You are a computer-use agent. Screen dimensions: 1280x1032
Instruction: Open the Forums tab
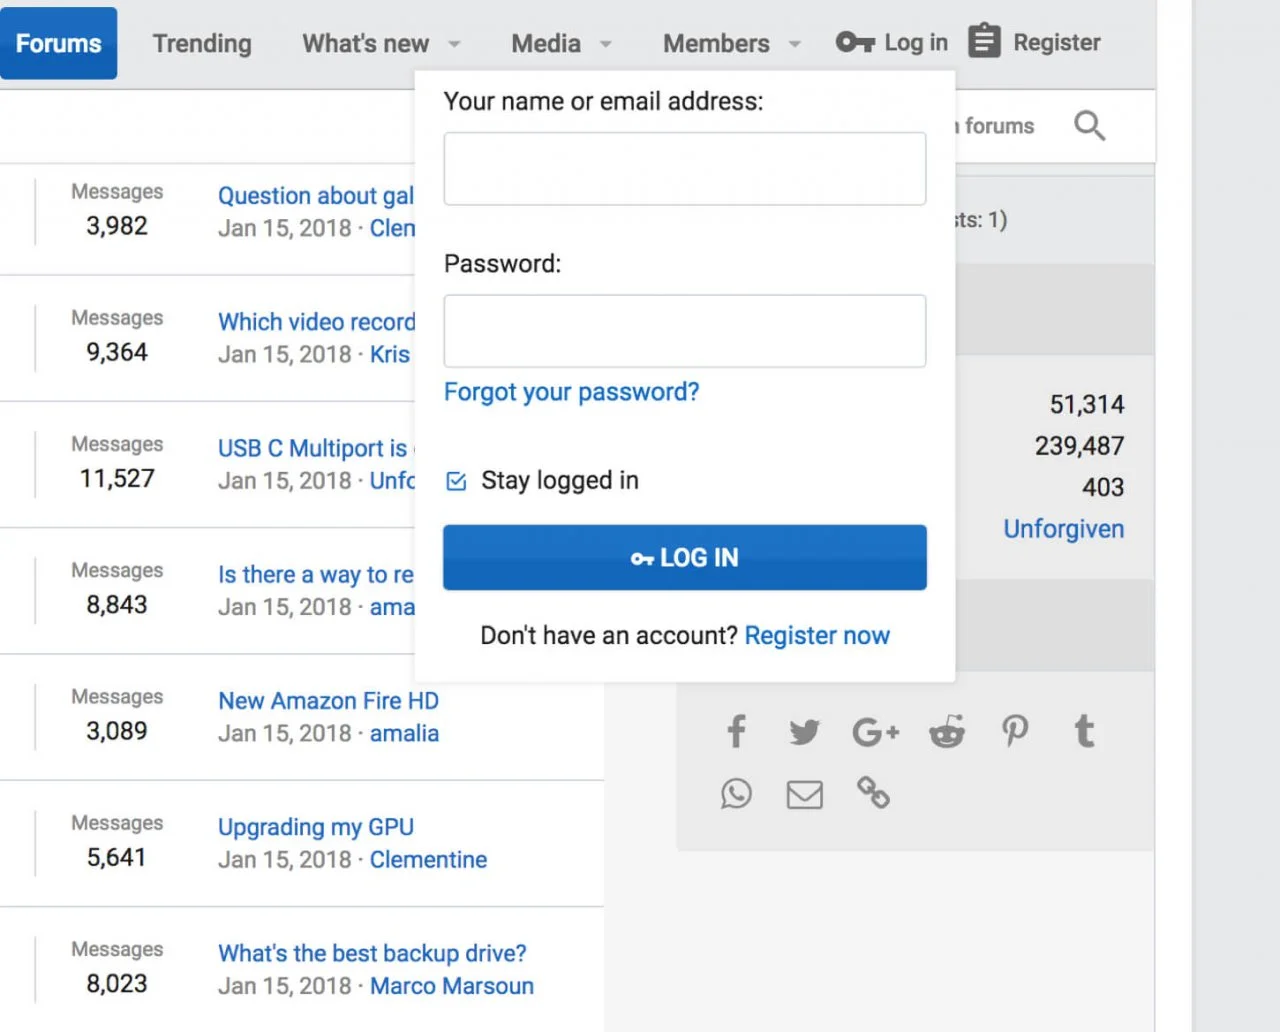(x=58, y=43)
